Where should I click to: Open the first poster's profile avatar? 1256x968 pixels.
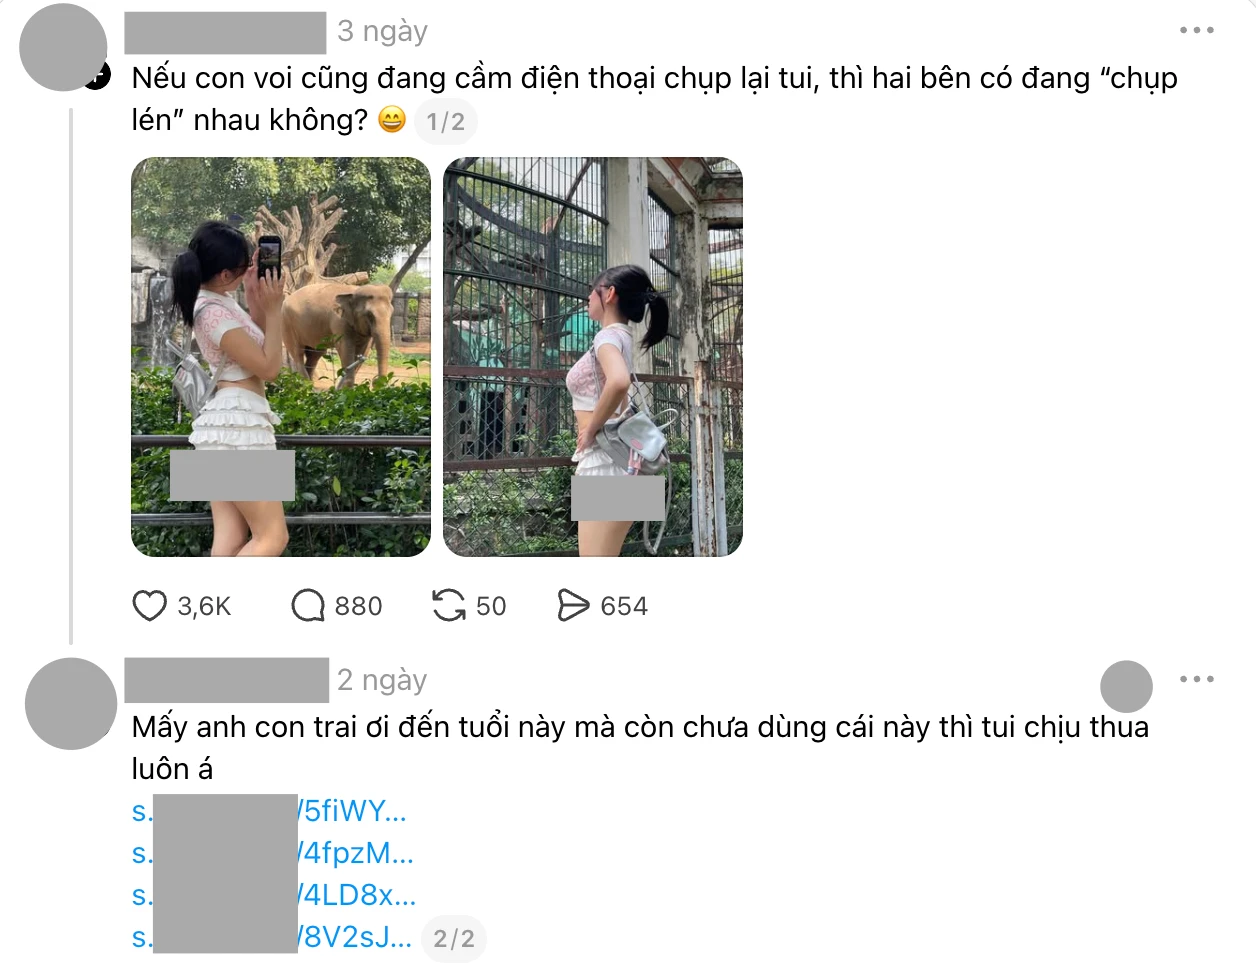point(64,47)
